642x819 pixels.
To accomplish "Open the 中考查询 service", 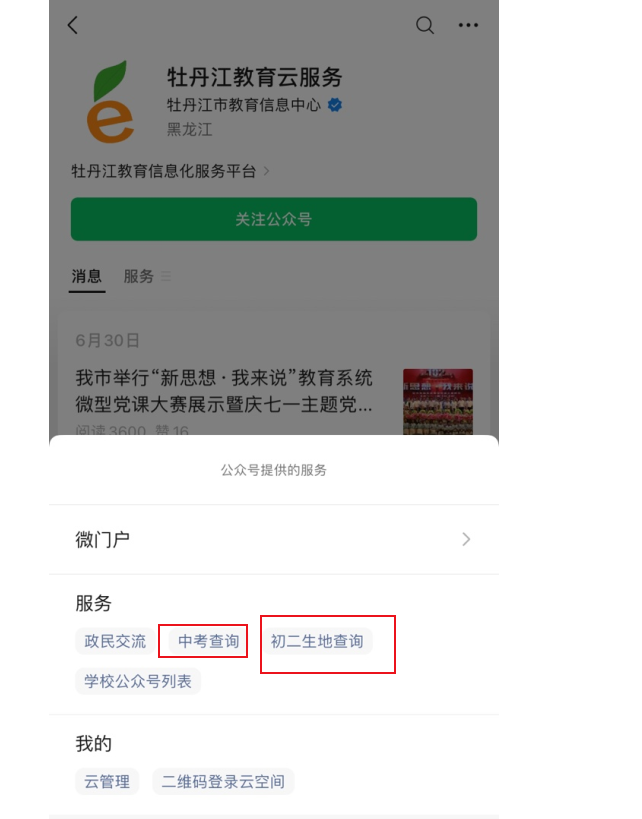I will pyautogui.click(x=208, y=641).
